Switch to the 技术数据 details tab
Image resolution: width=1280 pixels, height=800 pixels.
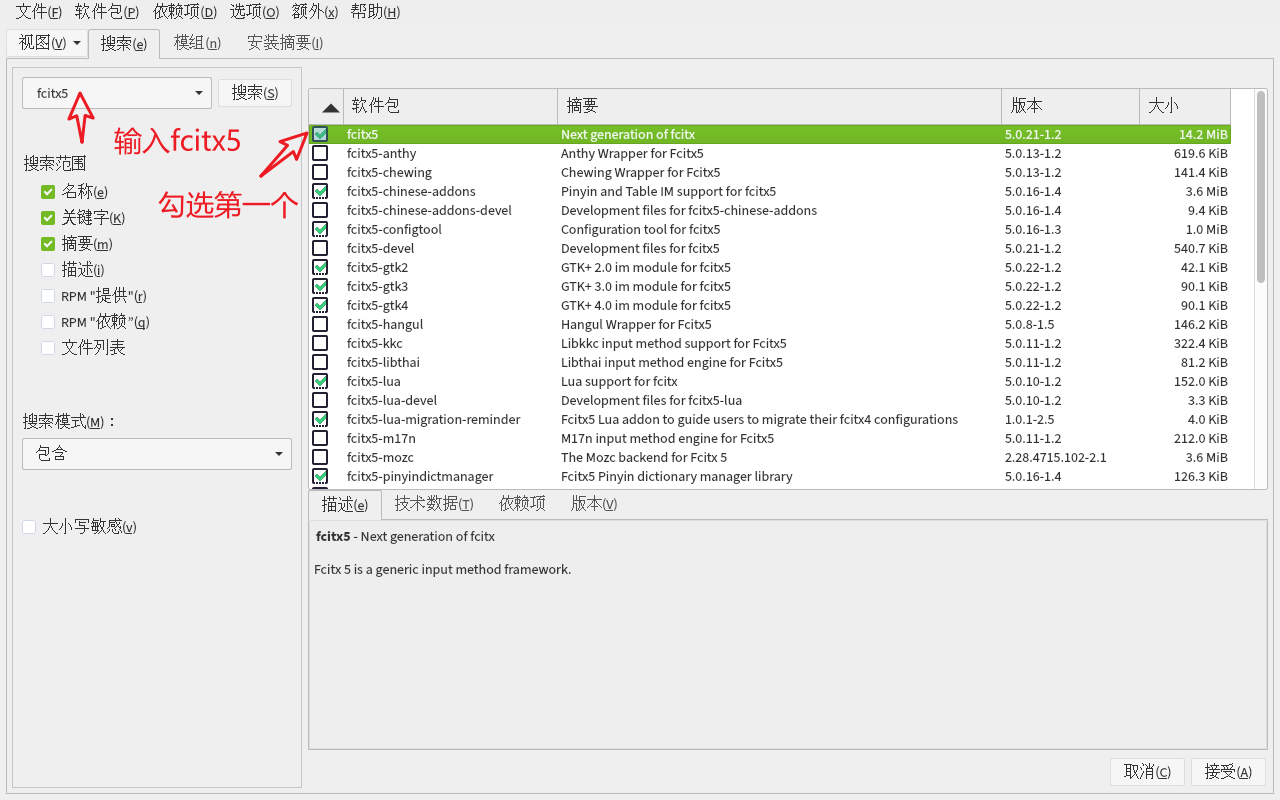click(434, 504)
